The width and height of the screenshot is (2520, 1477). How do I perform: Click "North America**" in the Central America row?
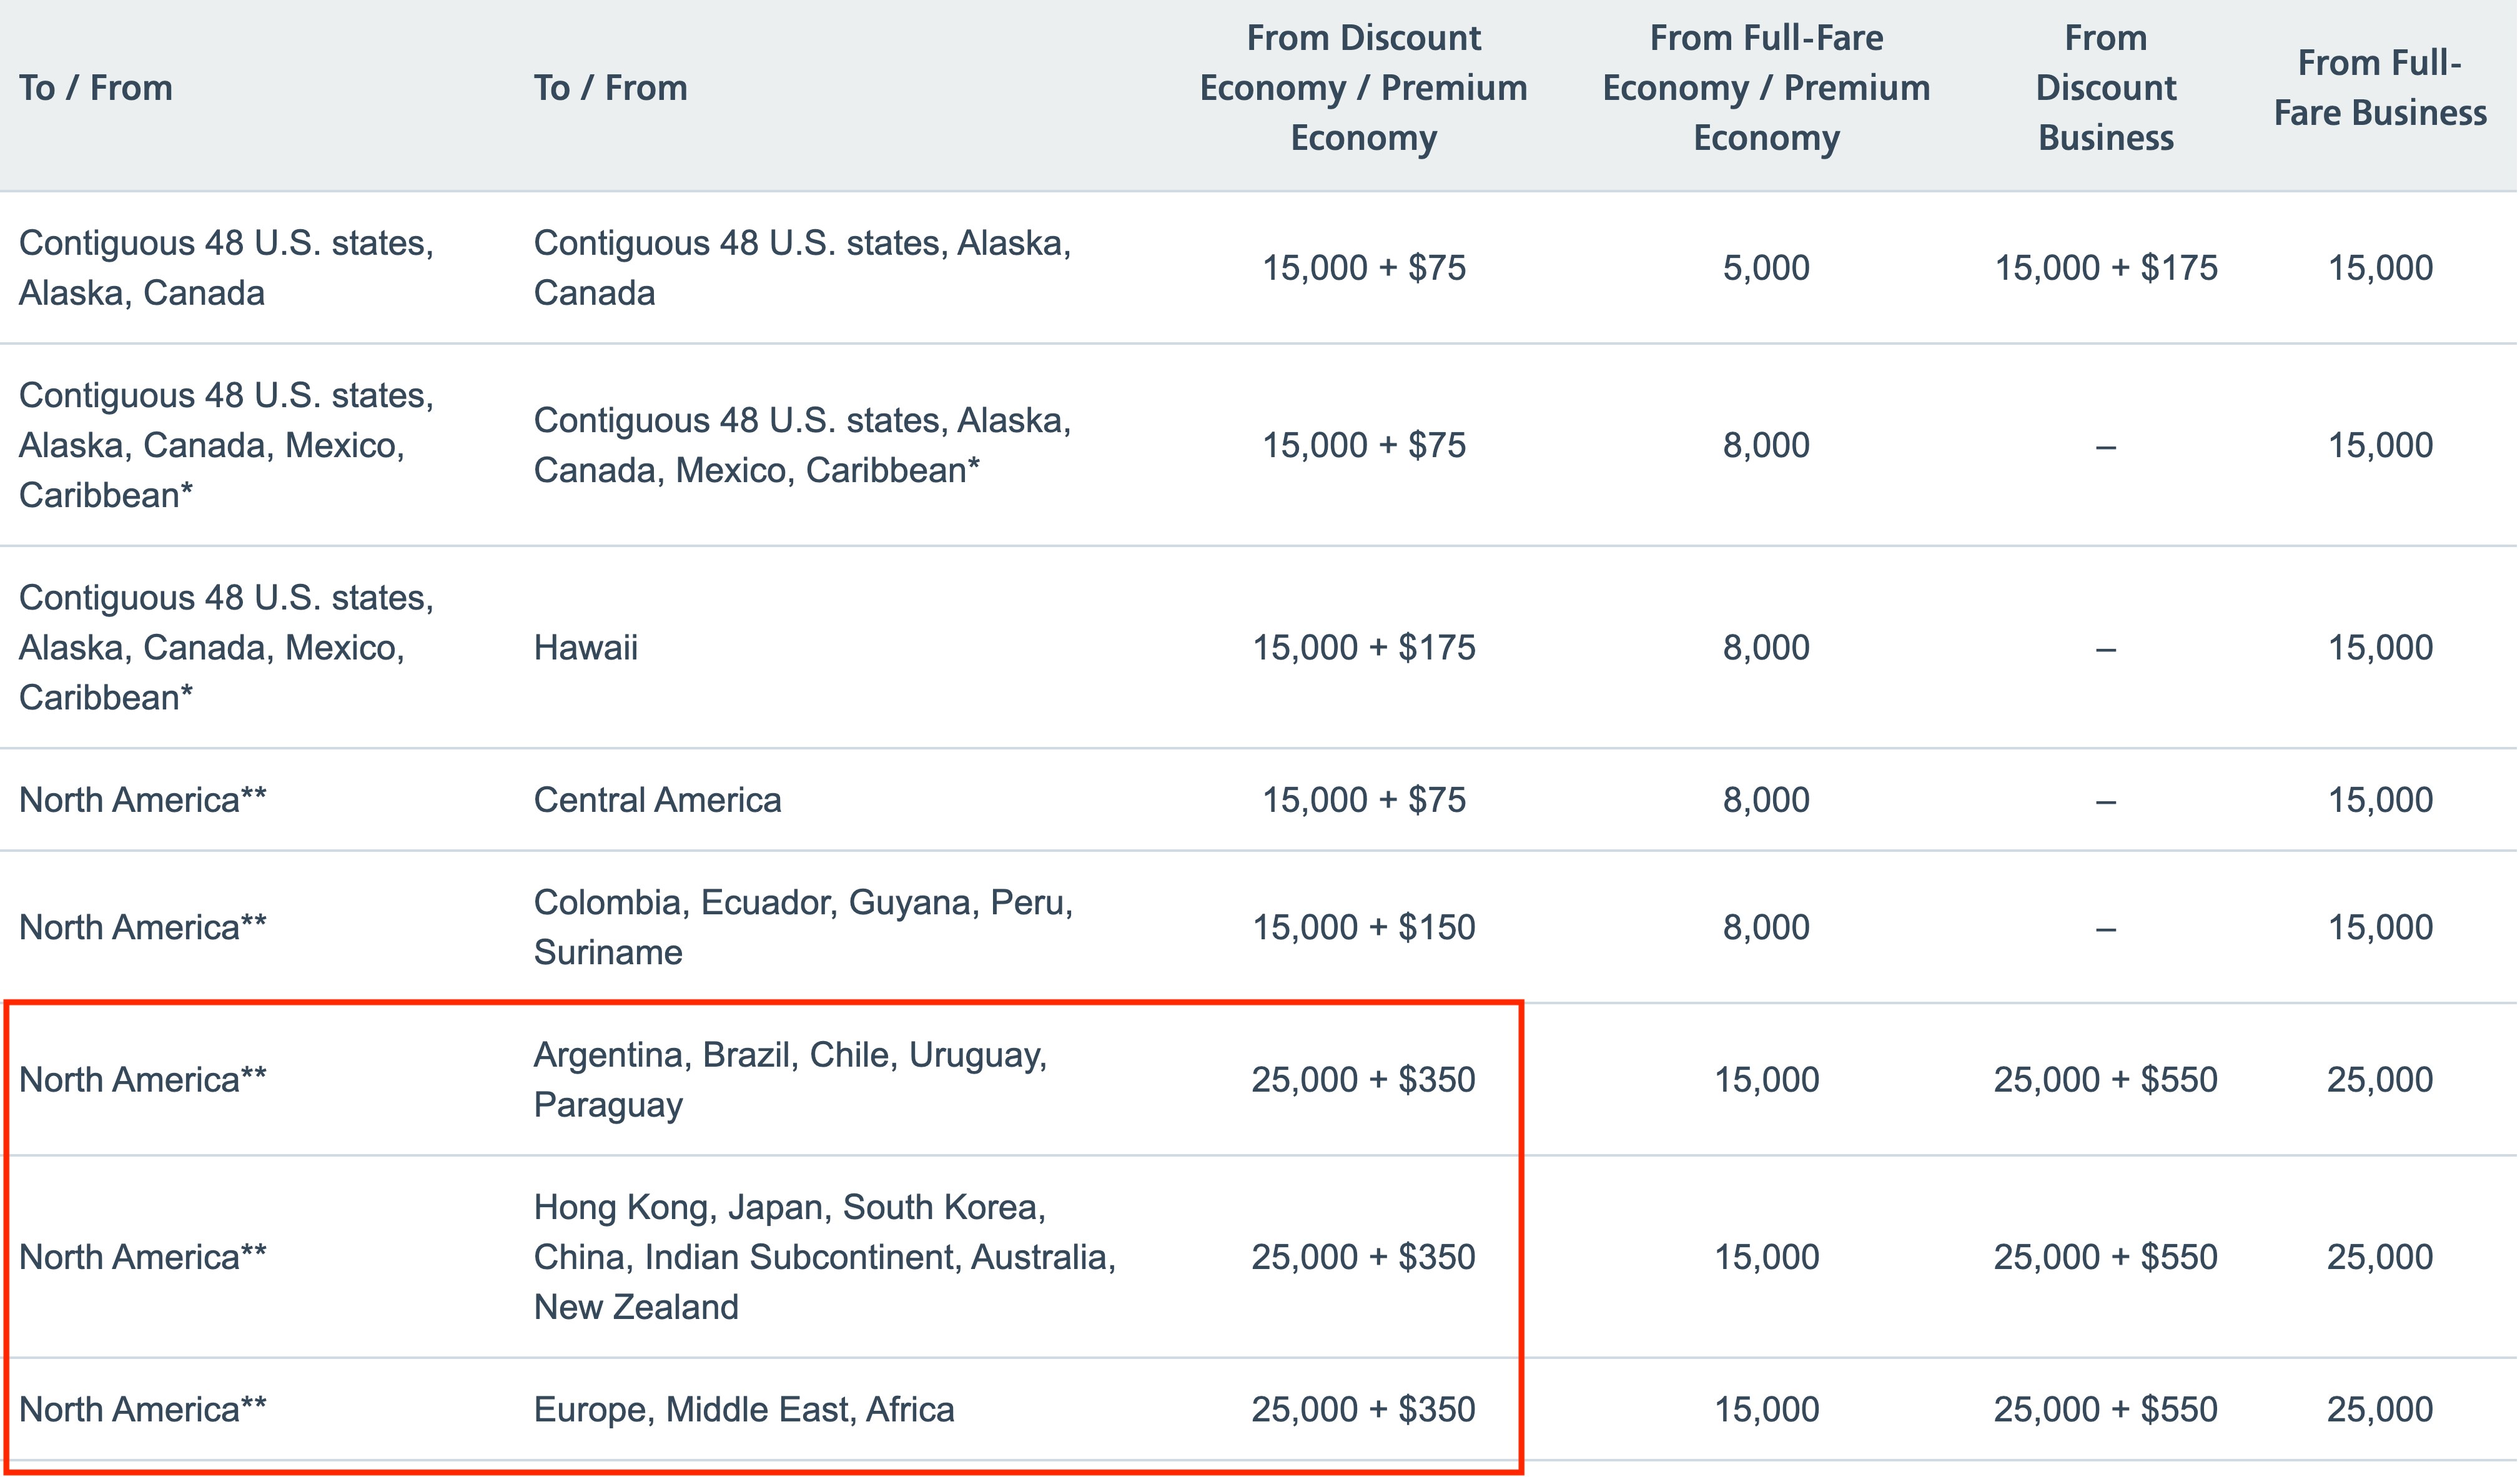coord(143,800)
